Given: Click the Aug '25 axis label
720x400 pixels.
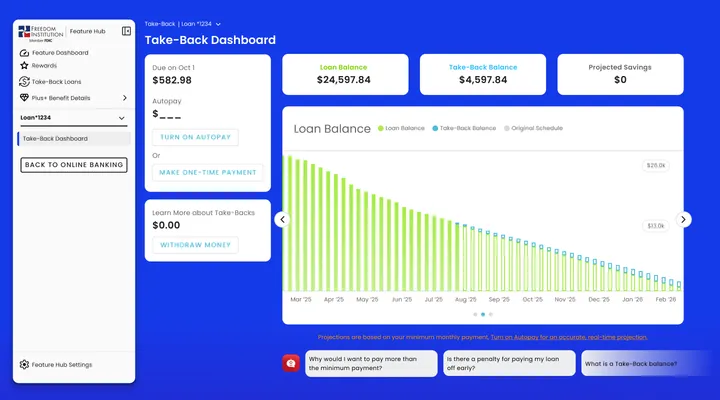Looking at the screenshot, I should point(466,299).
